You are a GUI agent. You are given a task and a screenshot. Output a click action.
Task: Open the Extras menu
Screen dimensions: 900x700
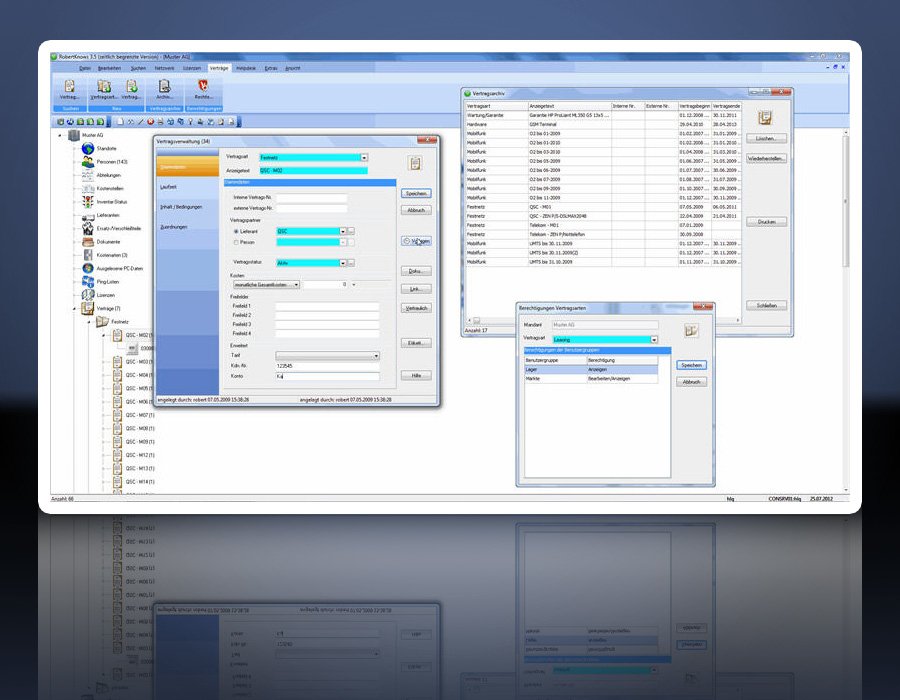271,68
